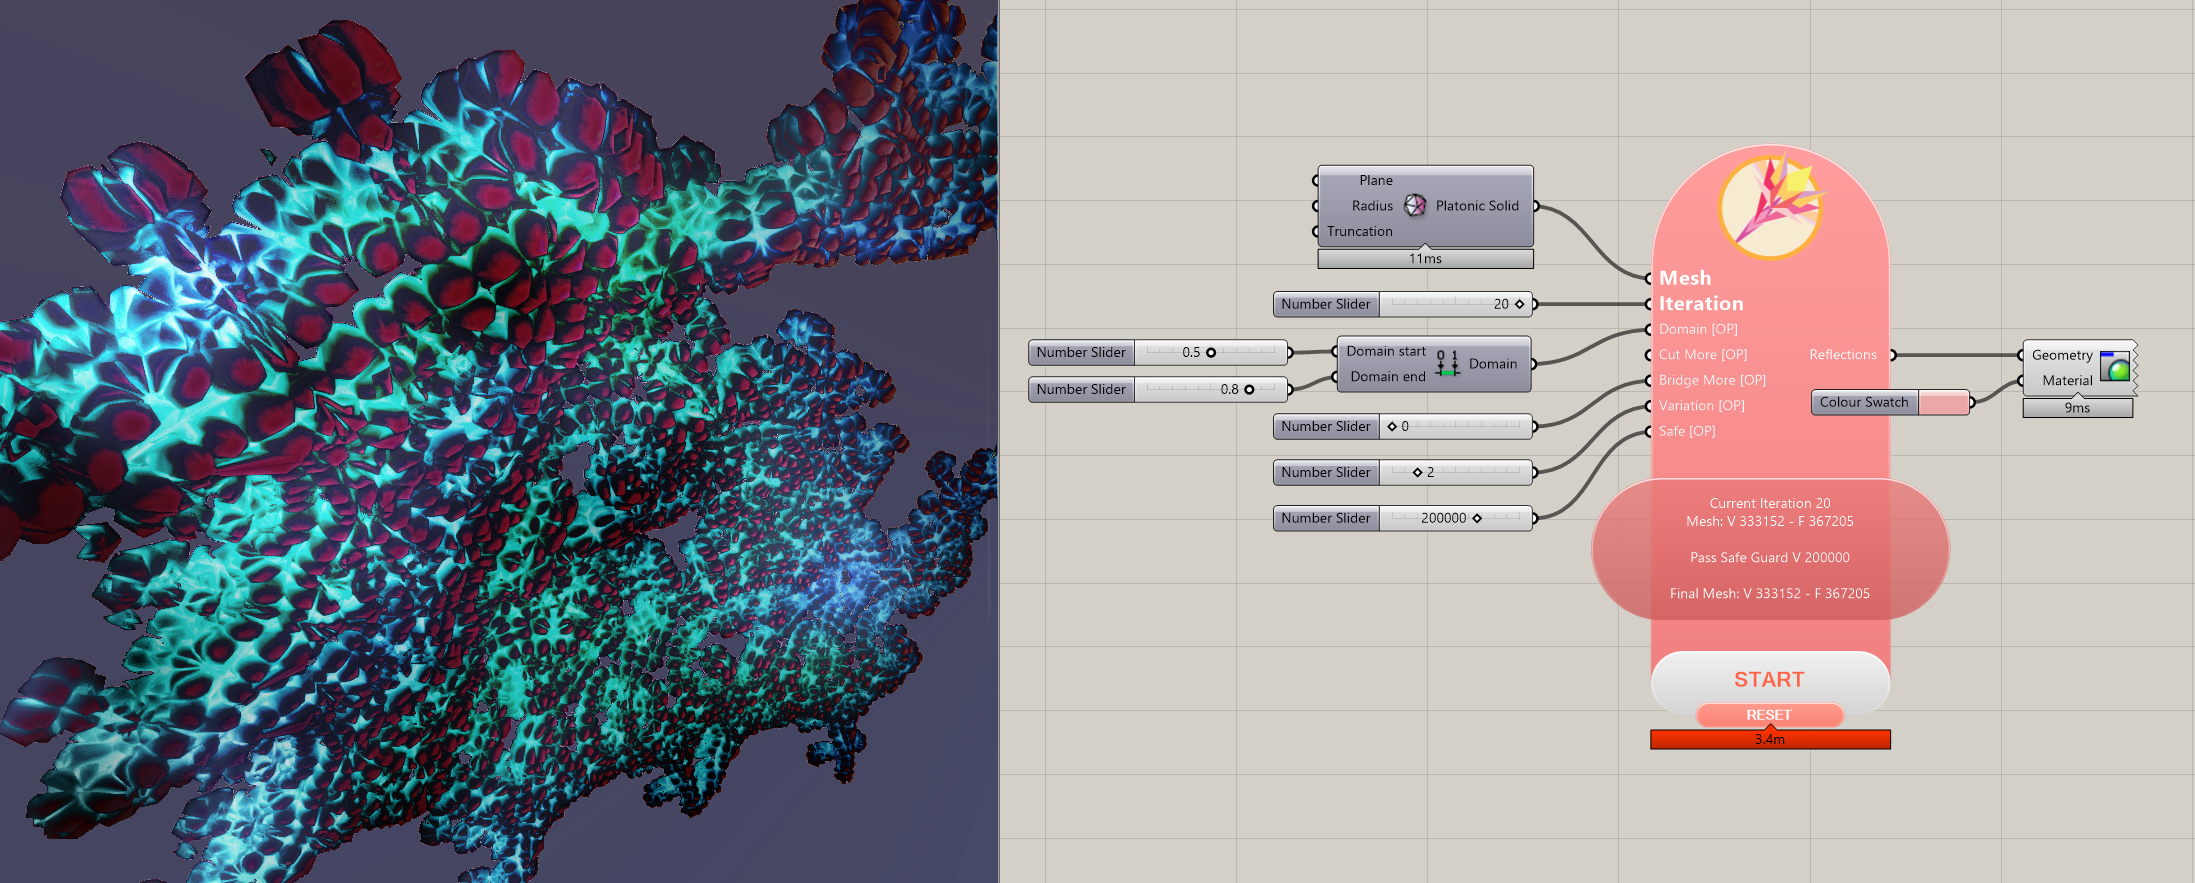This screenshot has height=883, width=2195.
Task: Click the pink component's star logo icon
Action: coord(1770,207)
